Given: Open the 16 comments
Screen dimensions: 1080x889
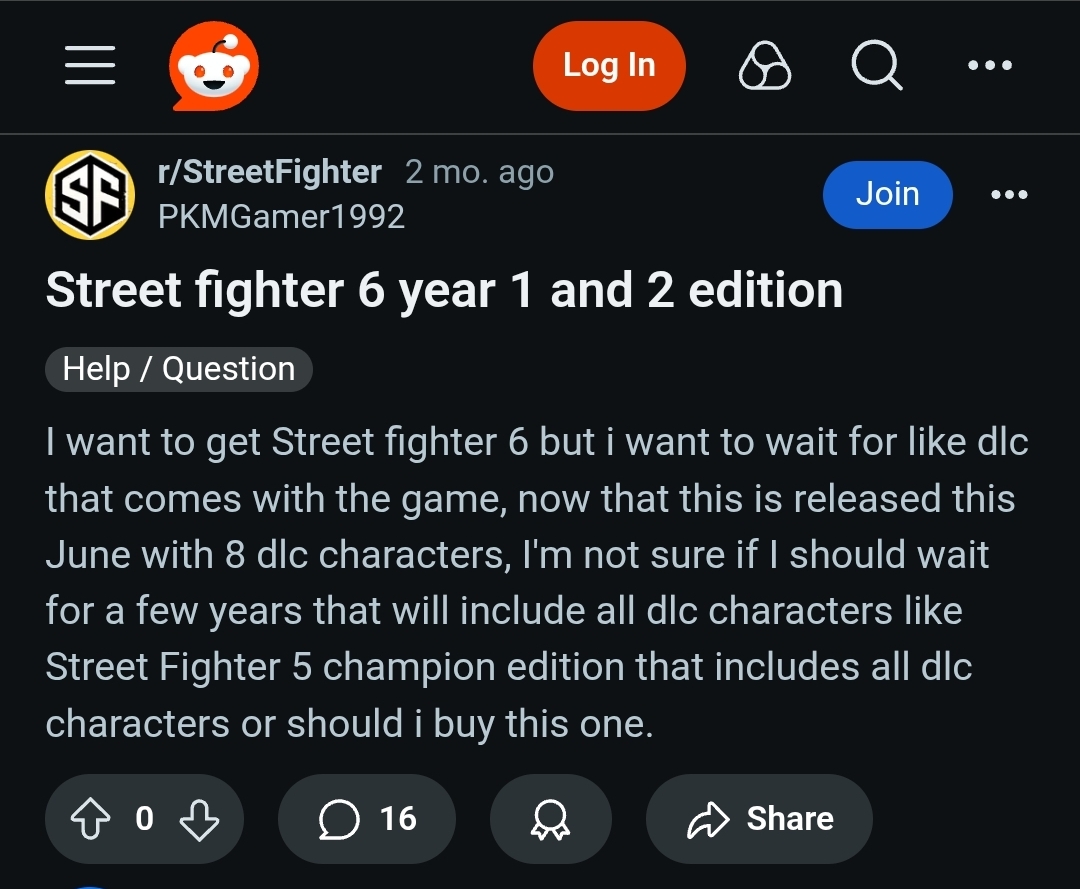Looking at the screenshot, I should click(x=367, y=819).
